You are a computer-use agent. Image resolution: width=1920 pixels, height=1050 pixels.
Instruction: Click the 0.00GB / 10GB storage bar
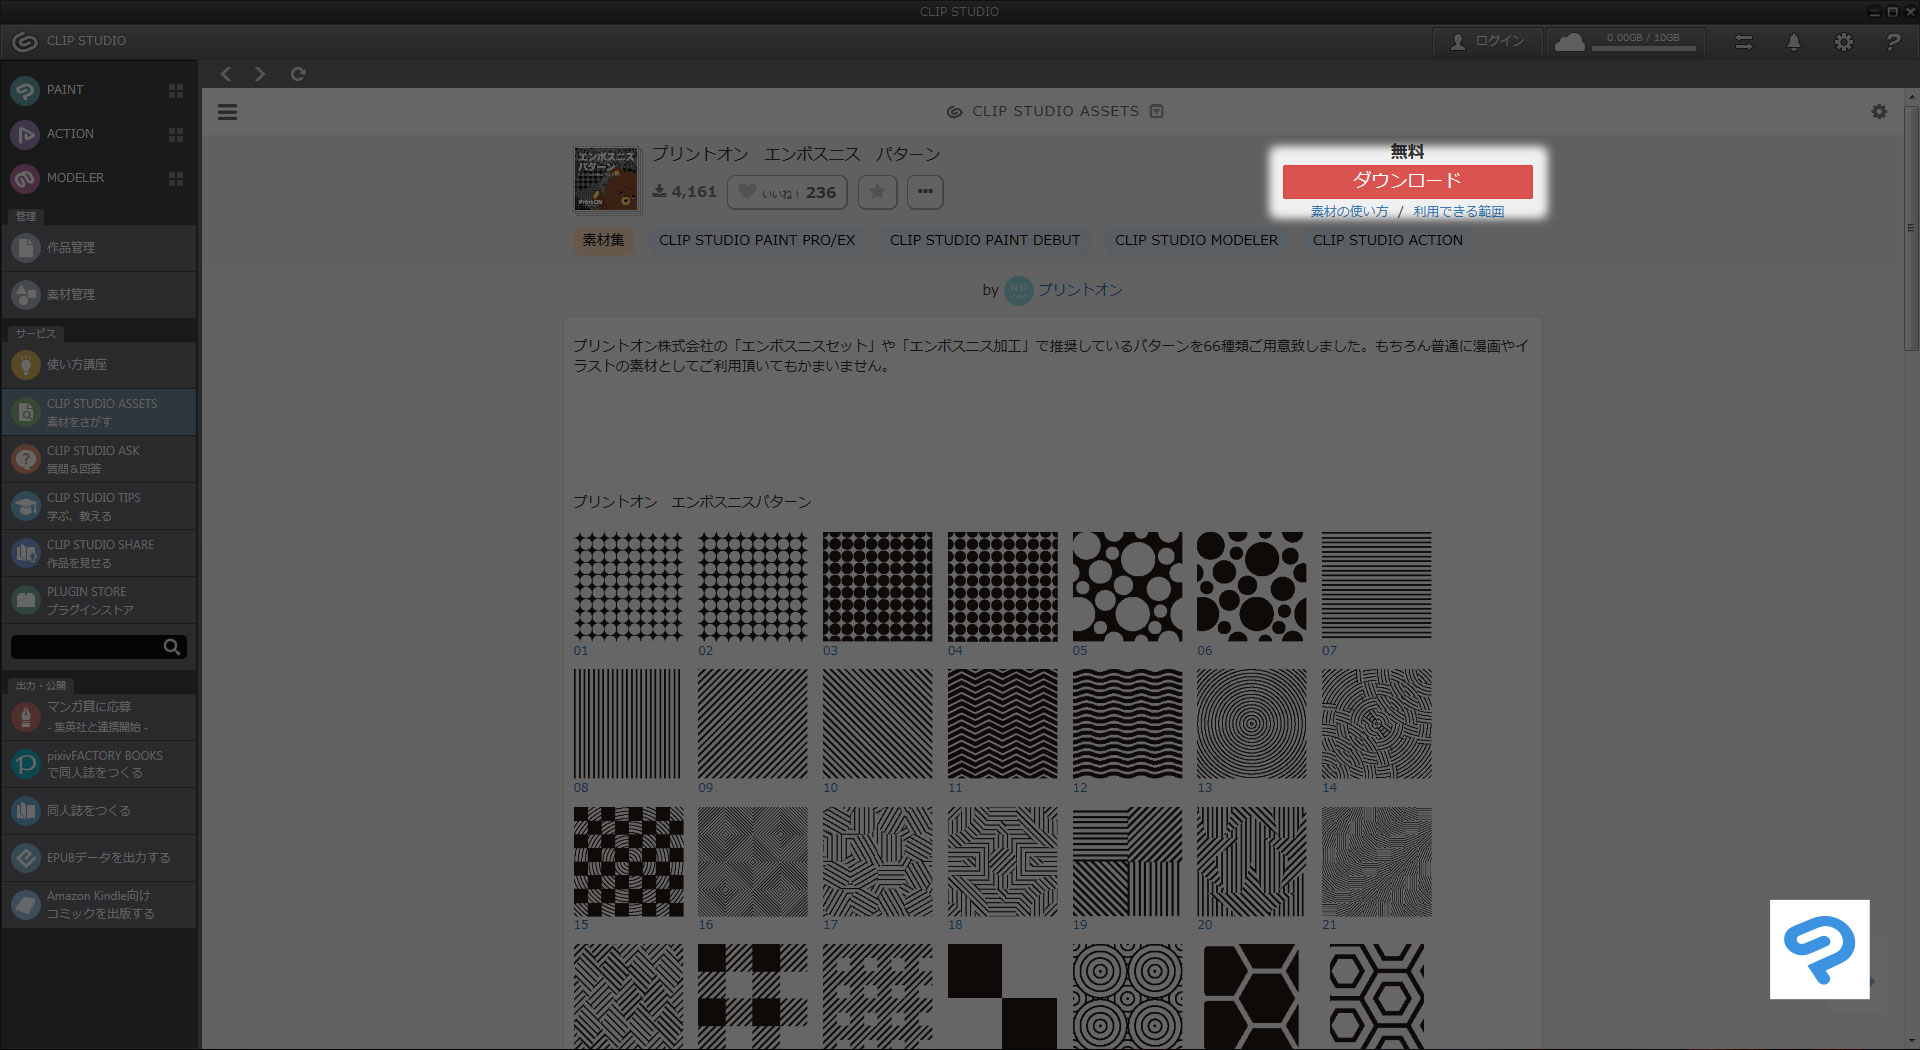pos(1643,42)
